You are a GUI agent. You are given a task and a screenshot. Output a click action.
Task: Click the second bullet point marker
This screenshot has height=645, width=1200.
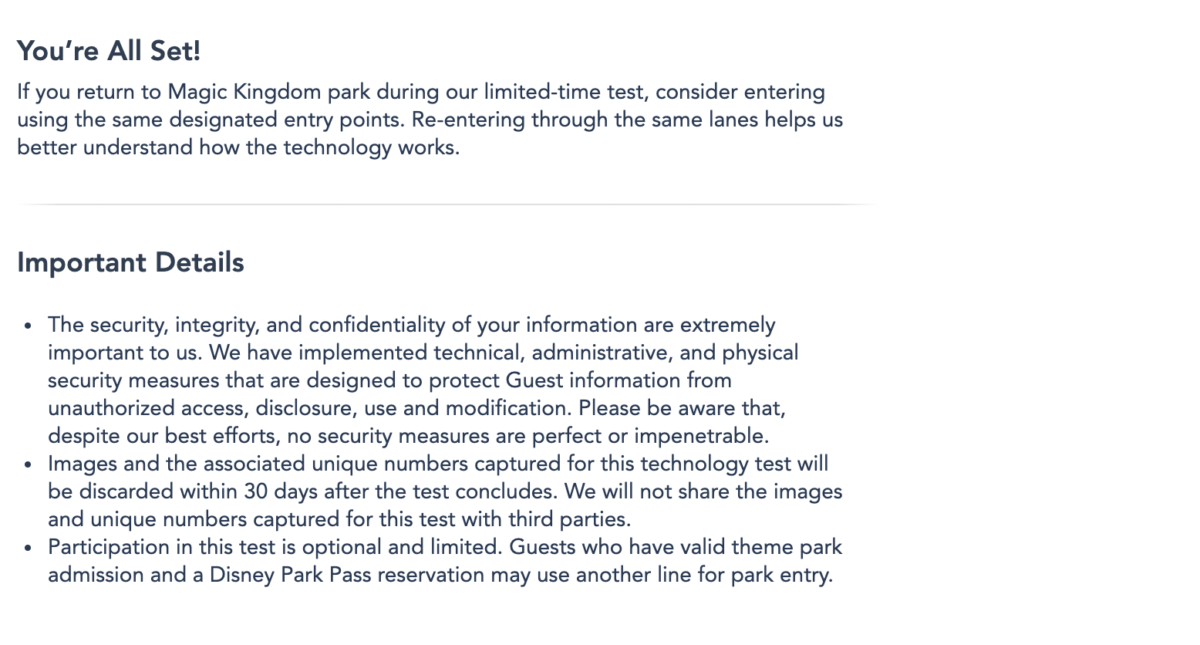27,465
